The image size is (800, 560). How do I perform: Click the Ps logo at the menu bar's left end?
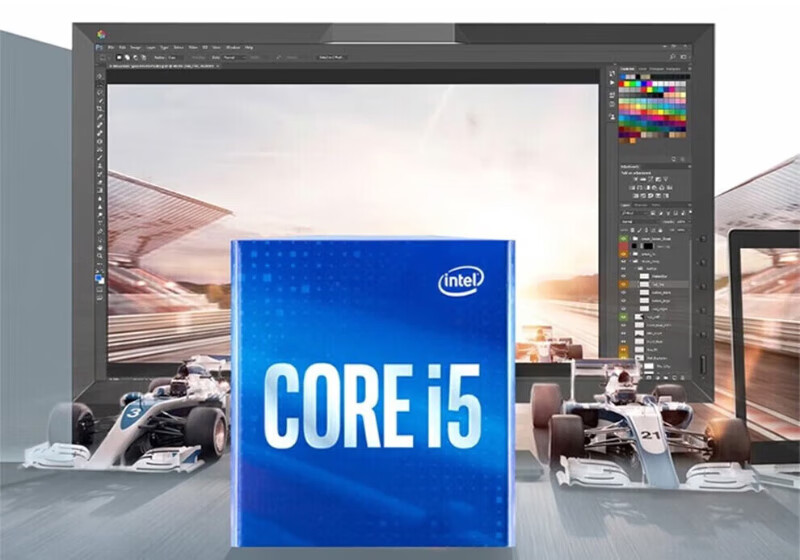coord(99,47)
